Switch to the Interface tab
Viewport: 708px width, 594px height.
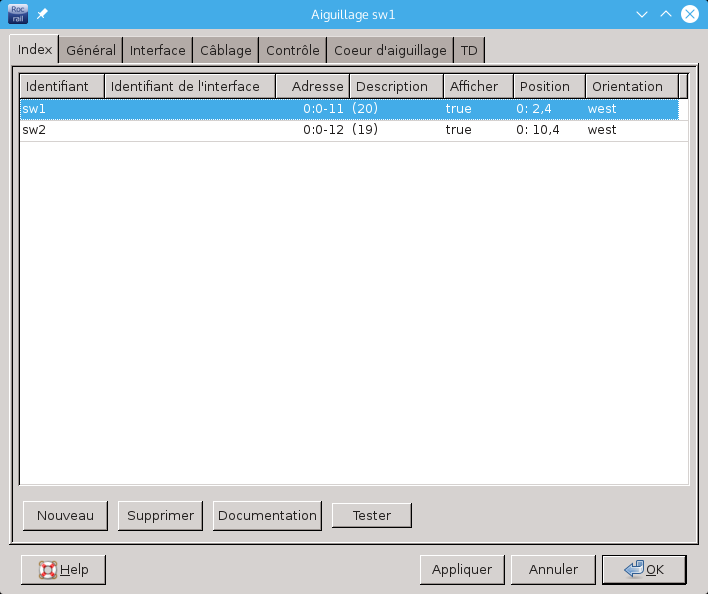(x=158, y=50)
